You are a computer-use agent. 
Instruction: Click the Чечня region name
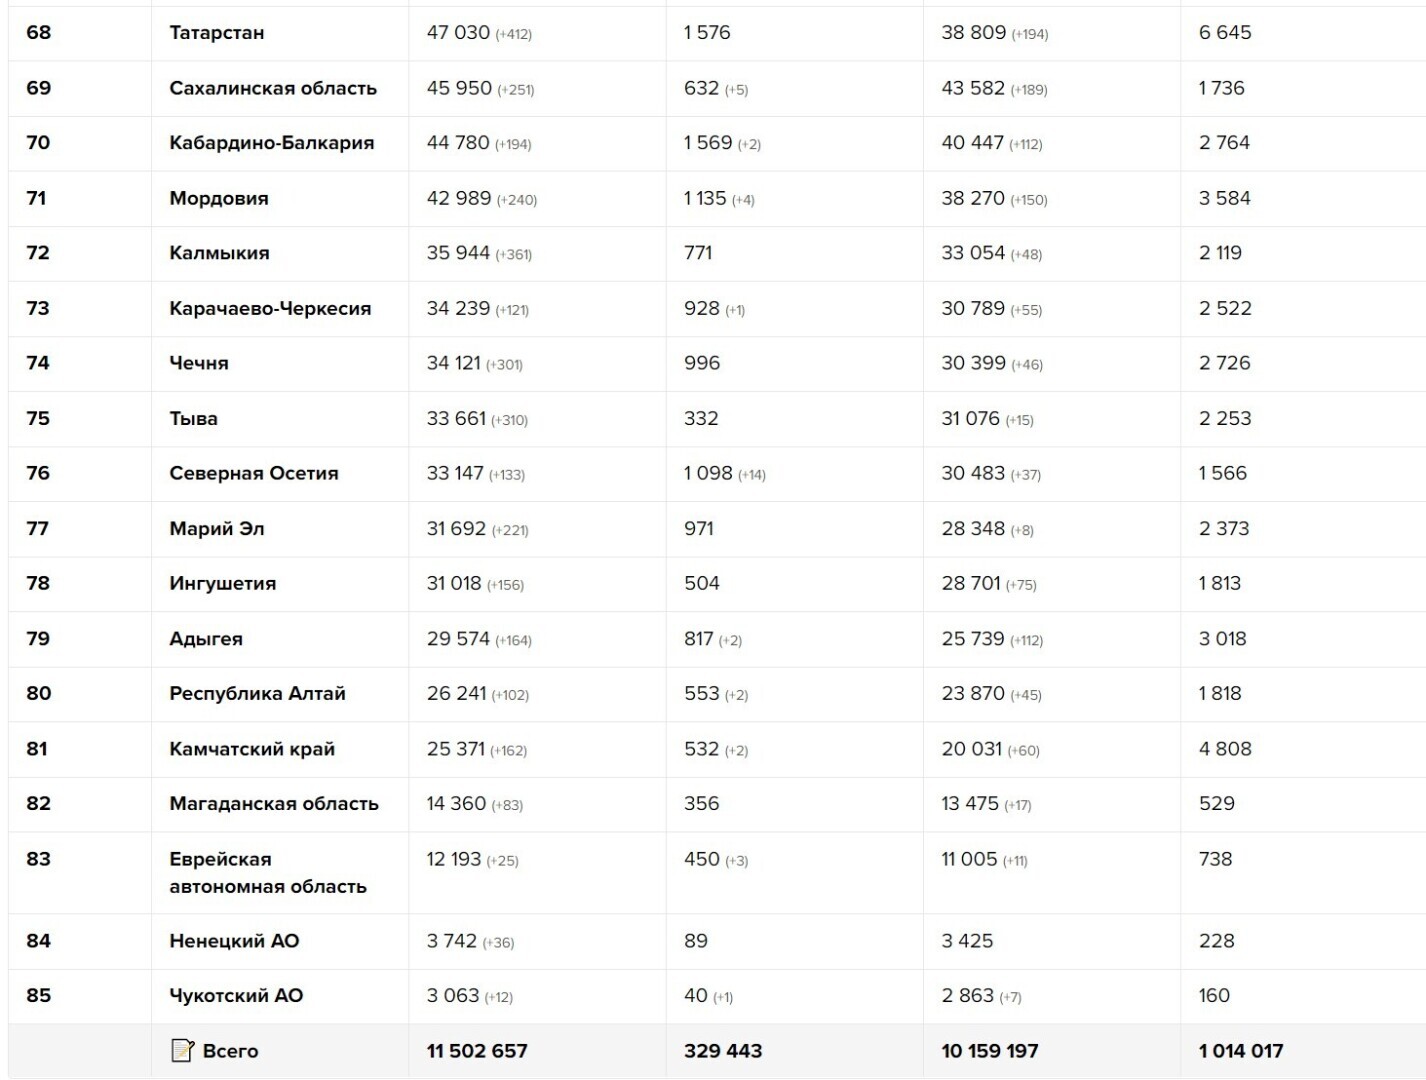pyautogui.click(x=199, y=363)
